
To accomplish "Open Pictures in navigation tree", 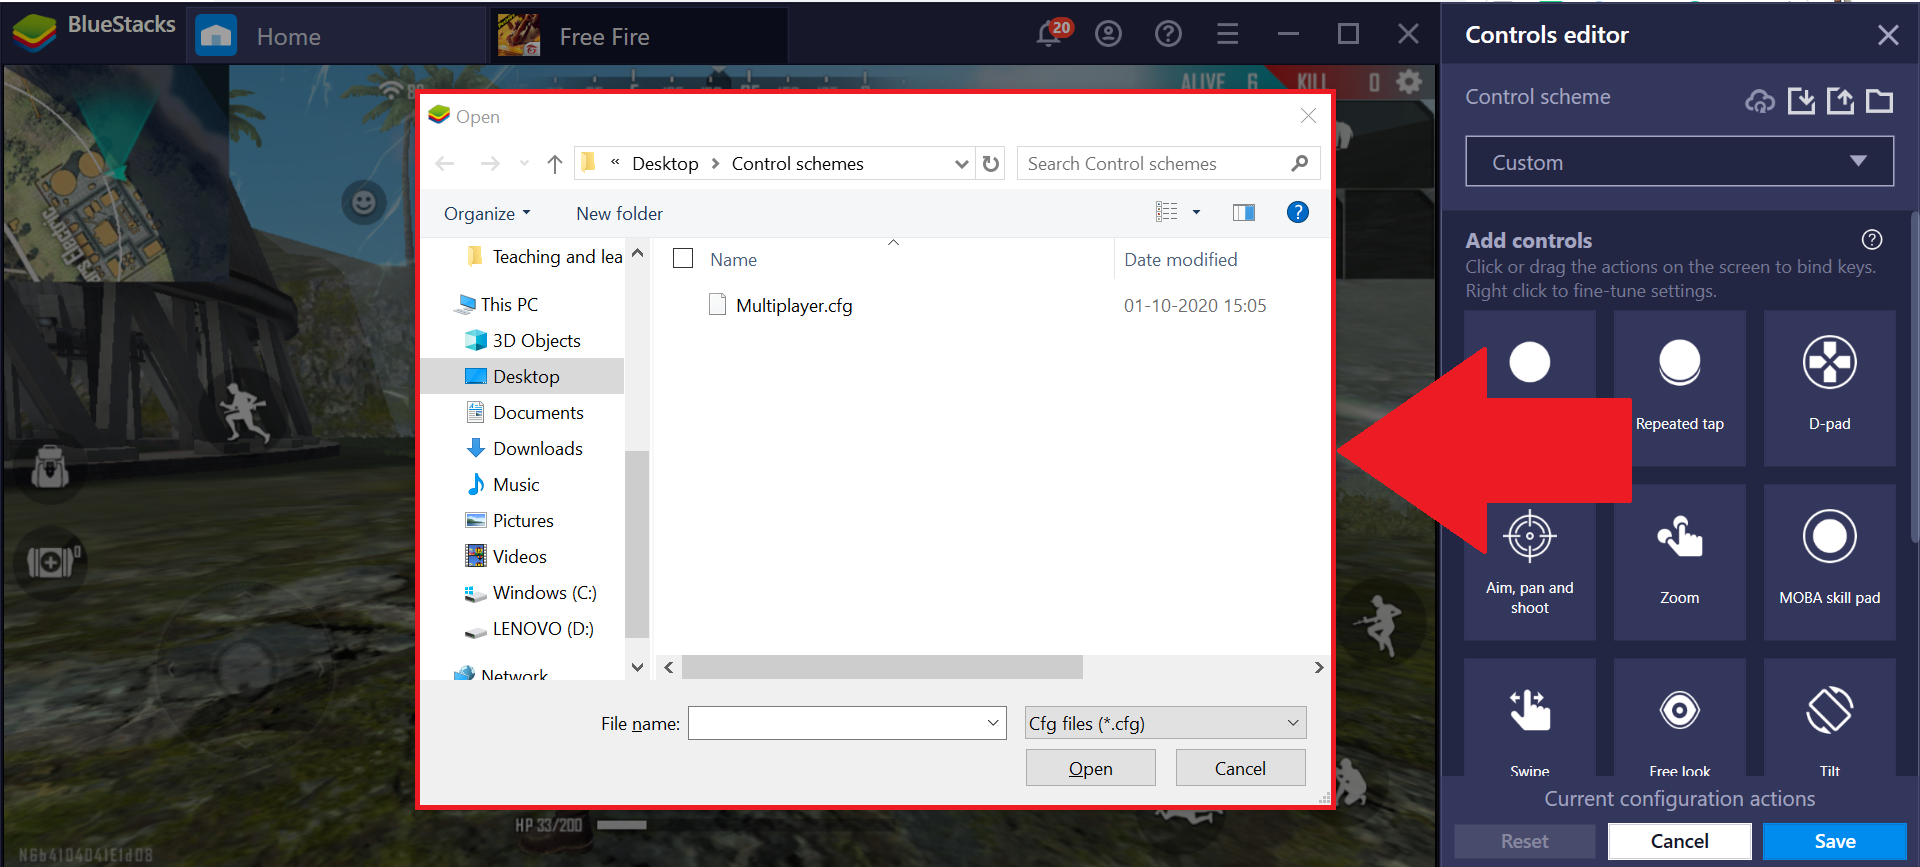I will tap(523, 520).
